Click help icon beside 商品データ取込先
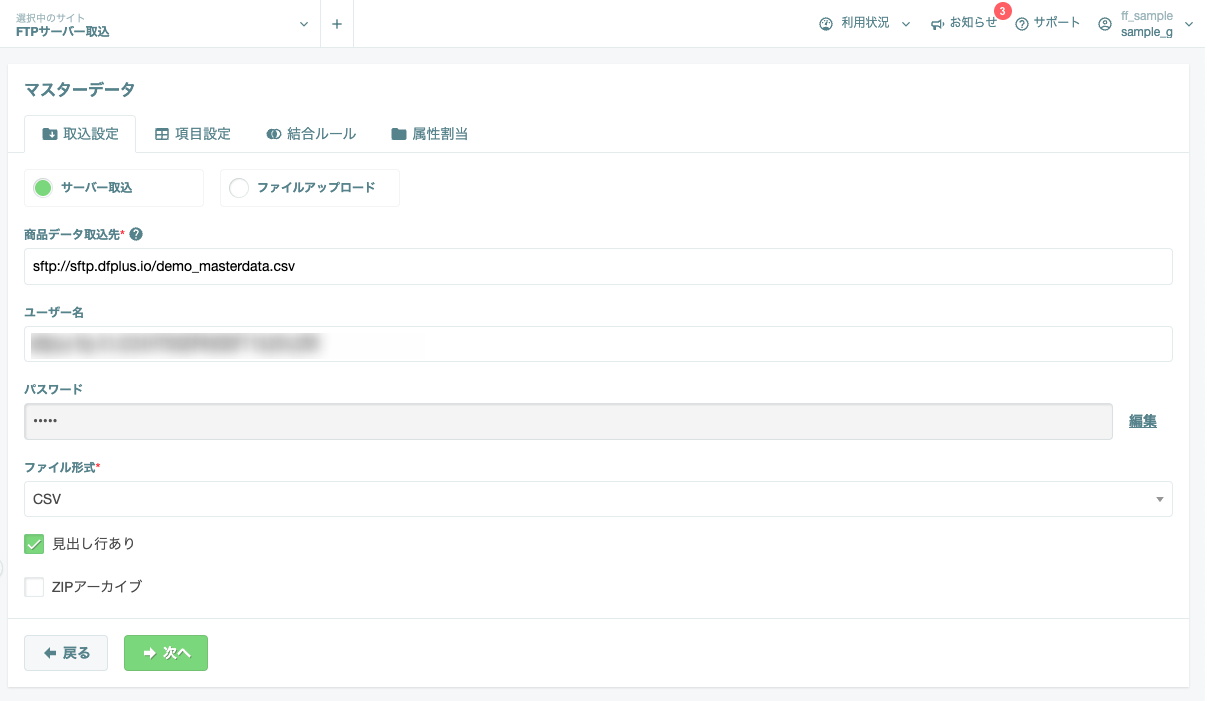Screen dimensions: 1208x701 coord(136,234)
